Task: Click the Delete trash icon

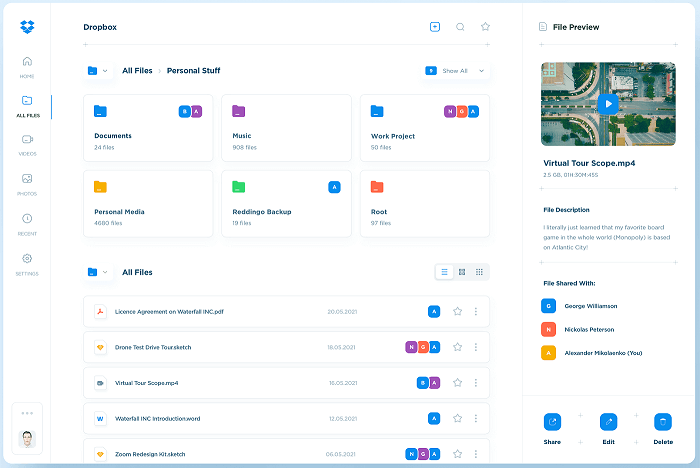Action: (662, 422)
